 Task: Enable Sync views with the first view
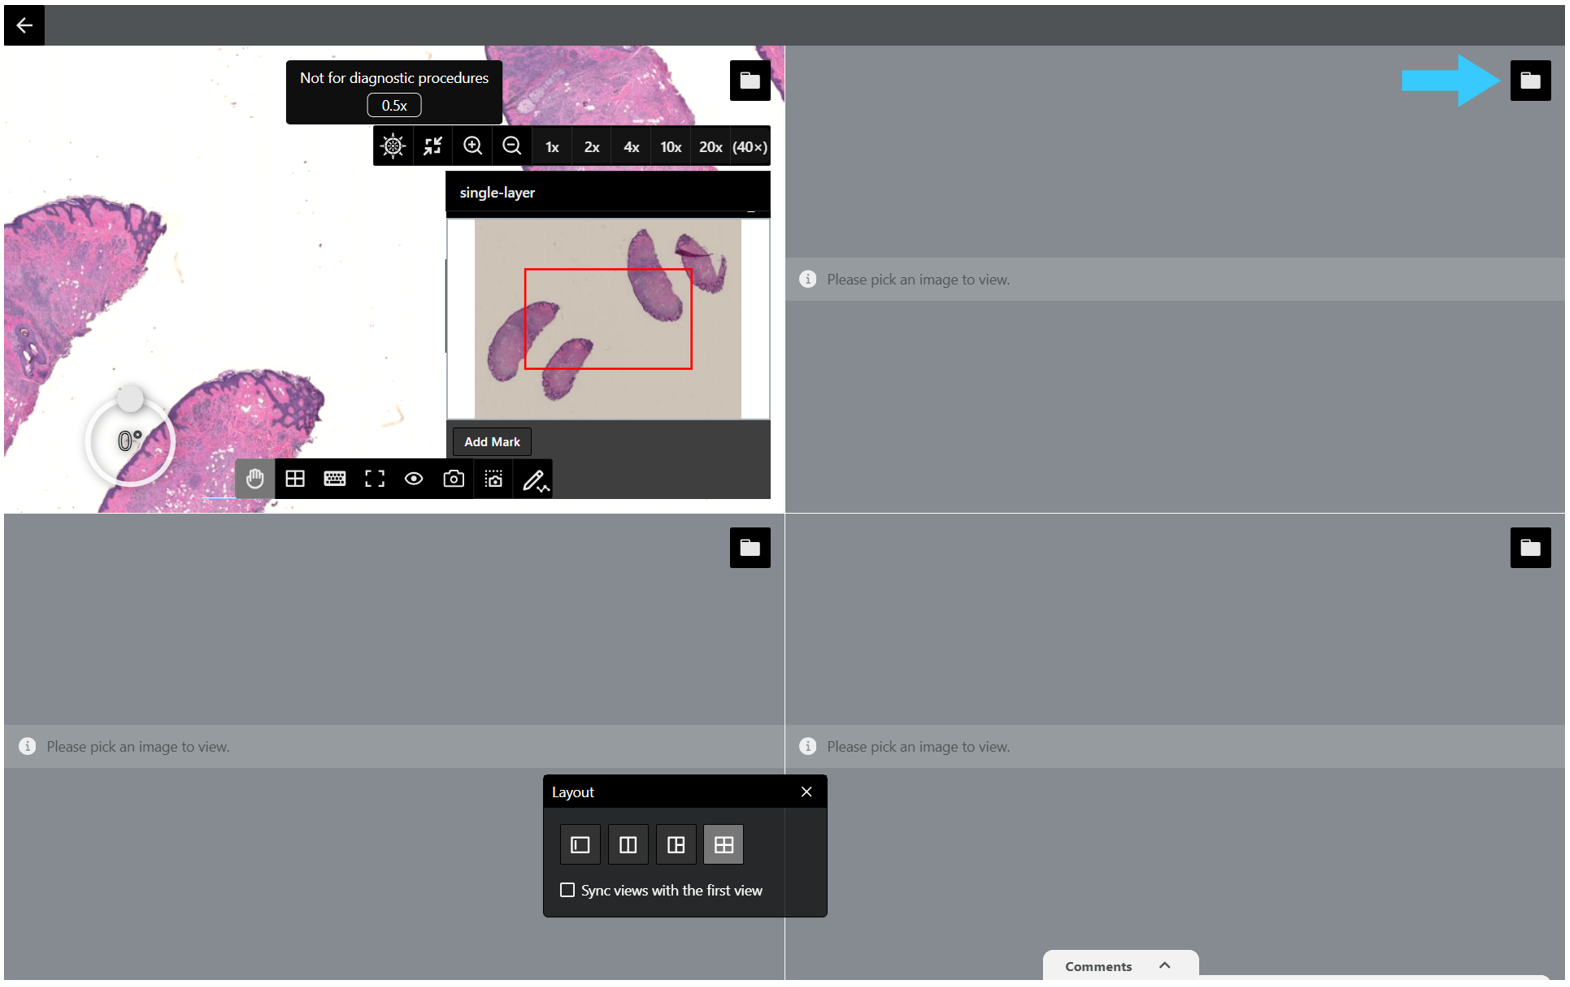pos(567,890)
